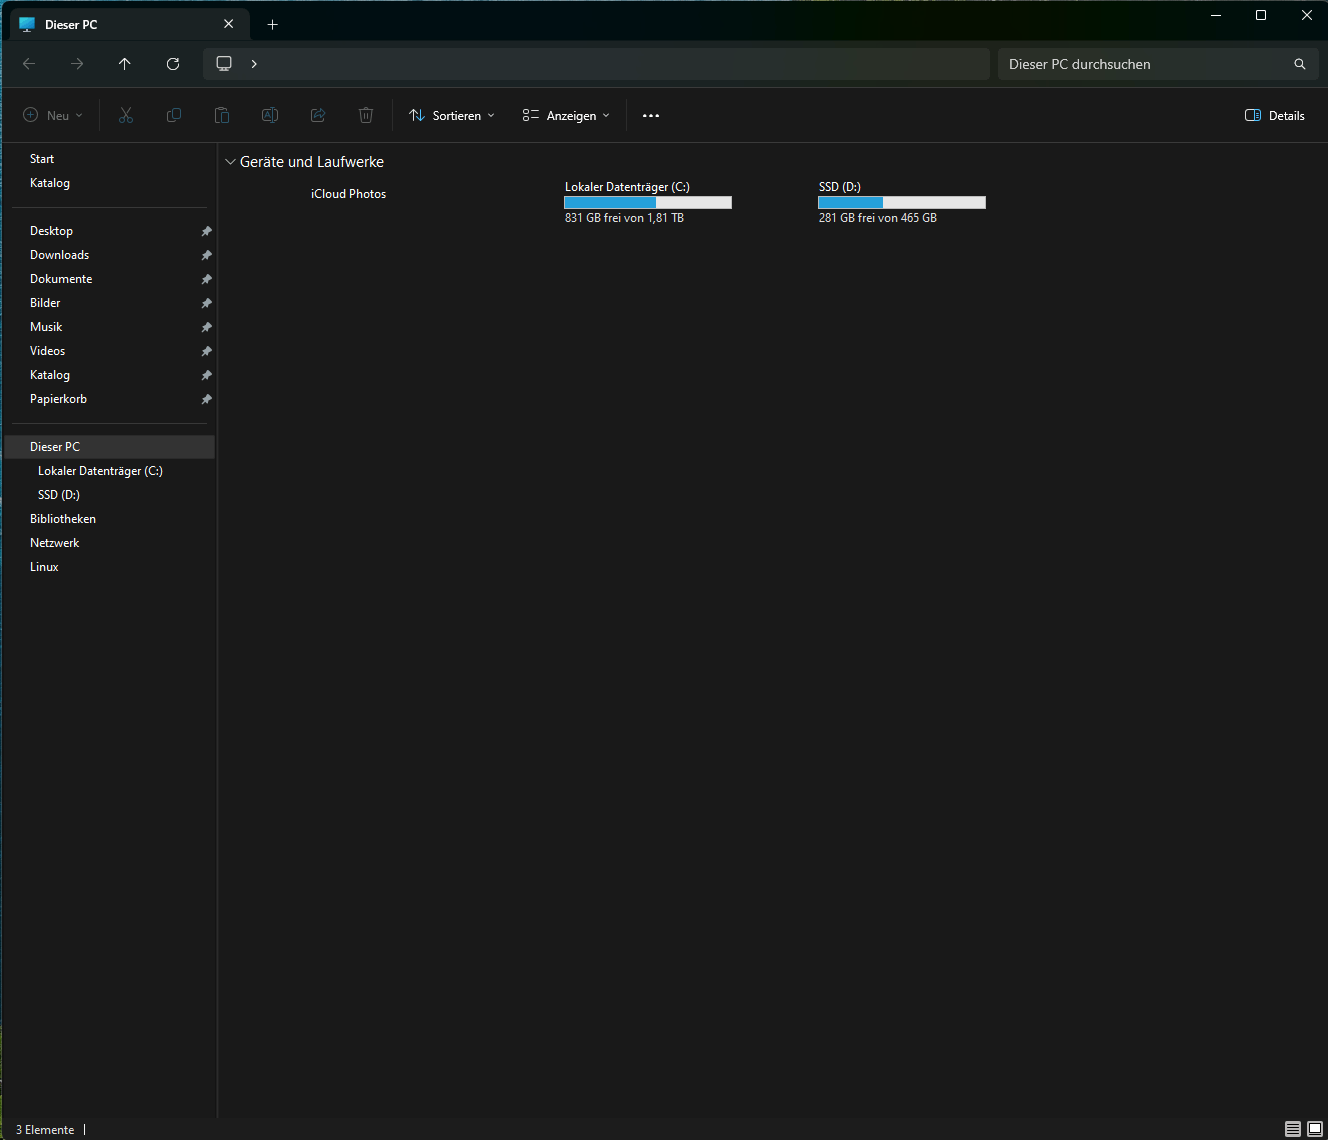Click the Share icon in toolbar
Screen dimensions: 1328x1140
pos(318,116)
